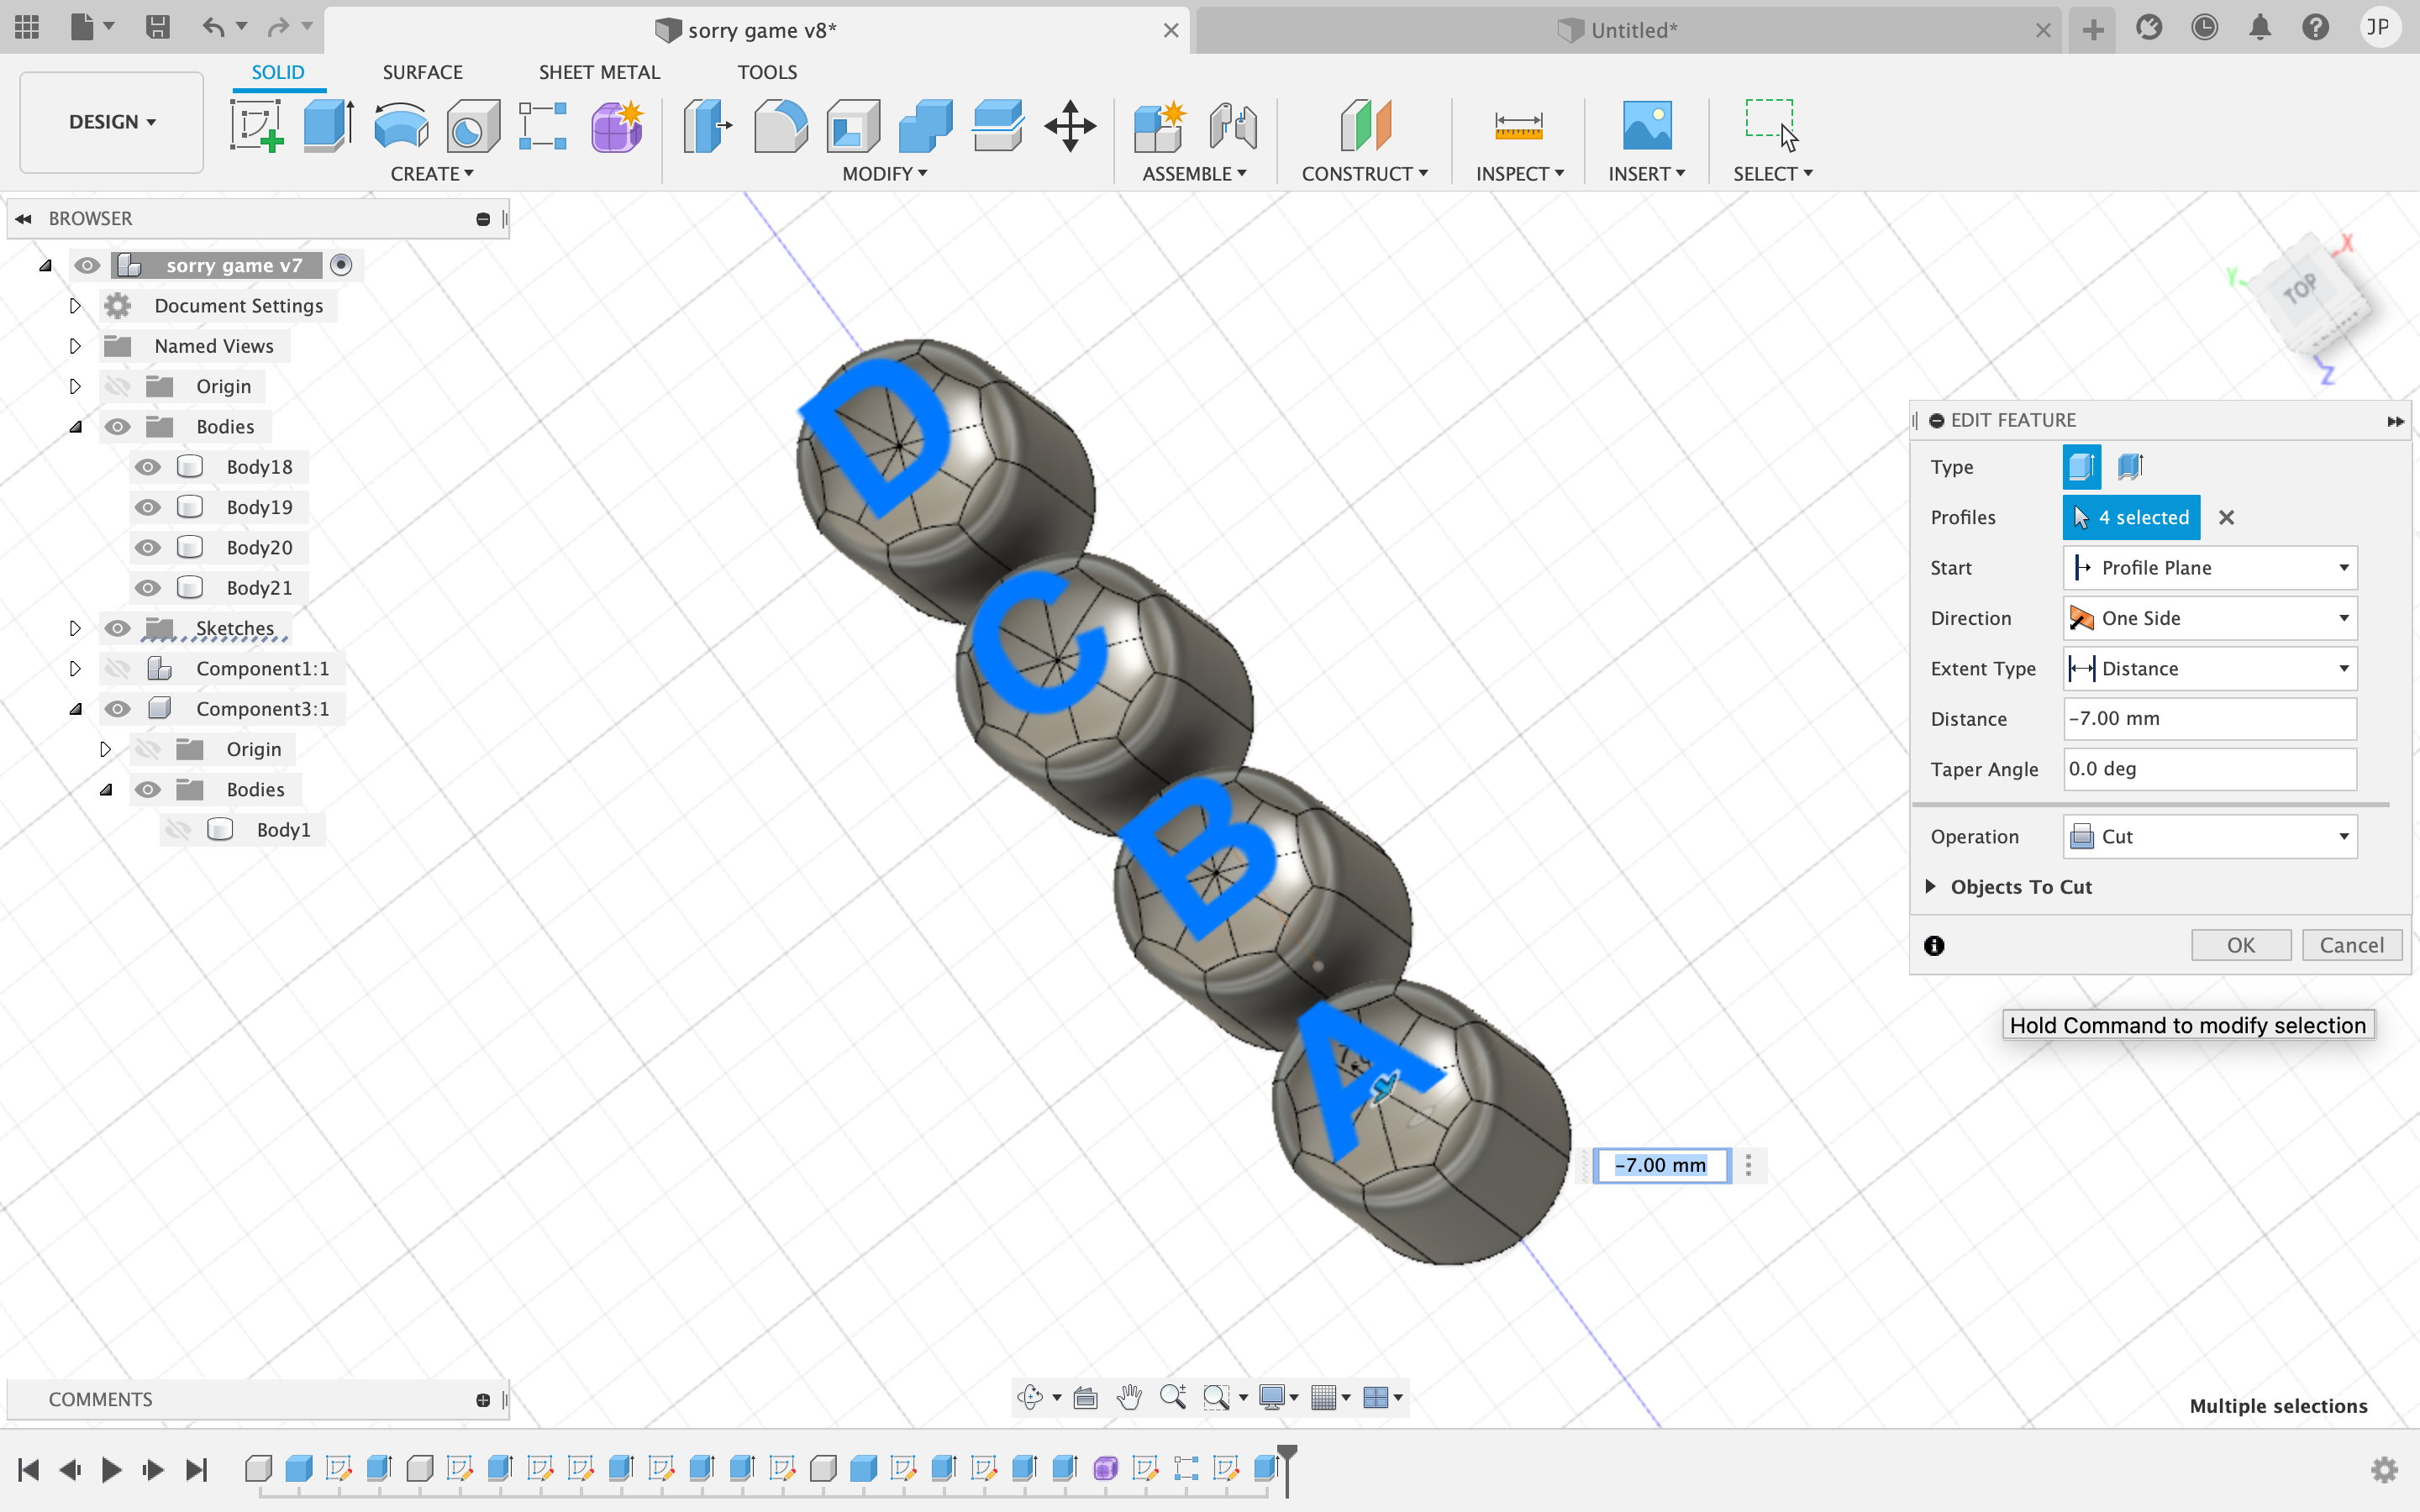Open the Direction One Side dropdown
Screen dimensions: 2420x1512
(2210, 618)
